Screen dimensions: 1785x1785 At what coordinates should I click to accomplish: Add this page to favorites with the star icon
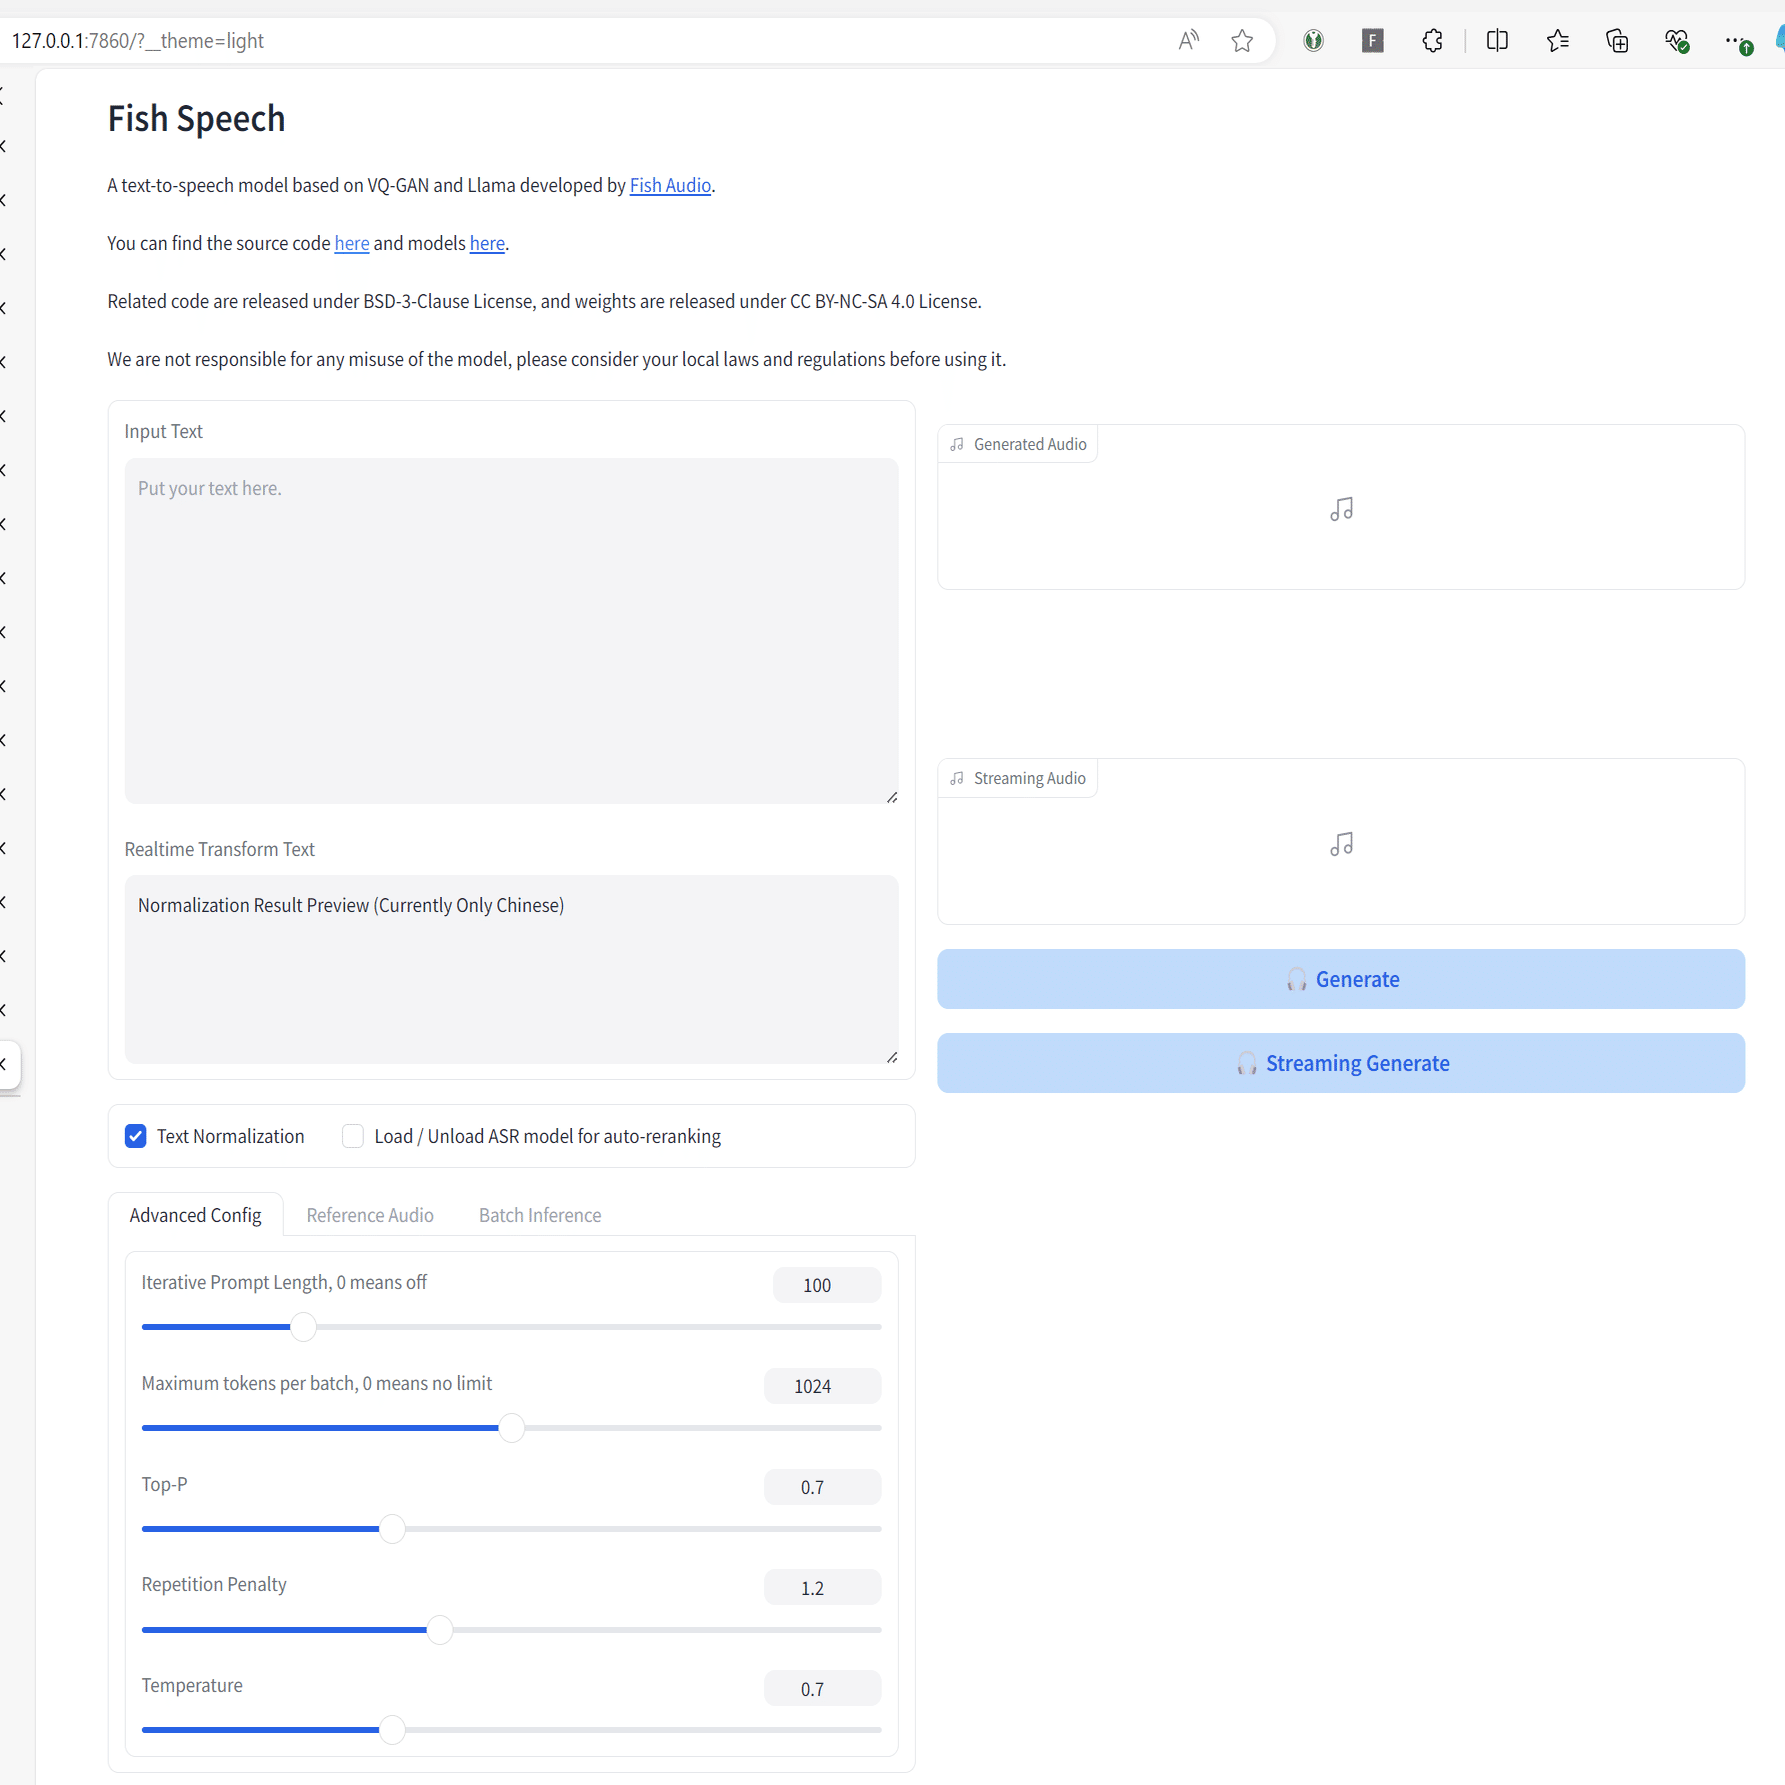(x=1242, y=40)
